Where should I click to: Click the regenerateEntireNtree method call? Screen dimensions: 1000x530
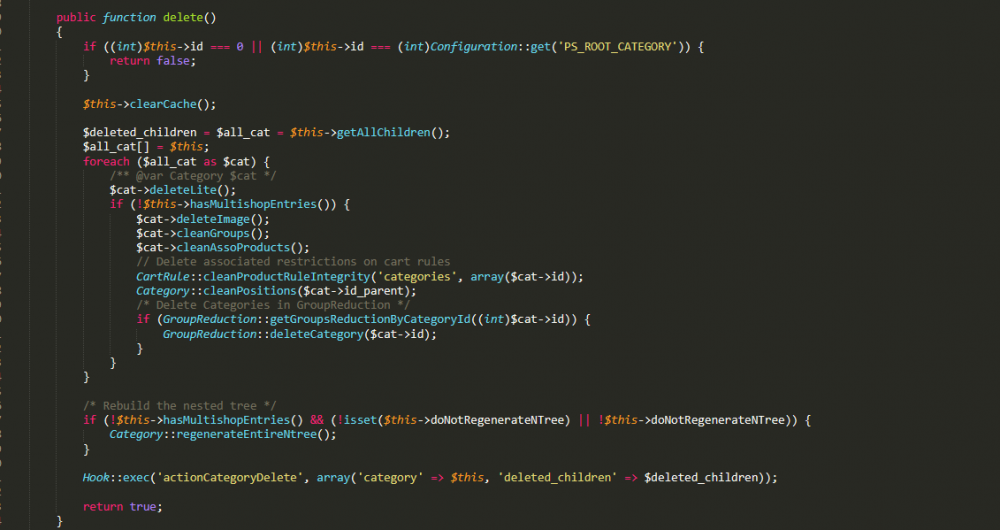coord(246,434)
